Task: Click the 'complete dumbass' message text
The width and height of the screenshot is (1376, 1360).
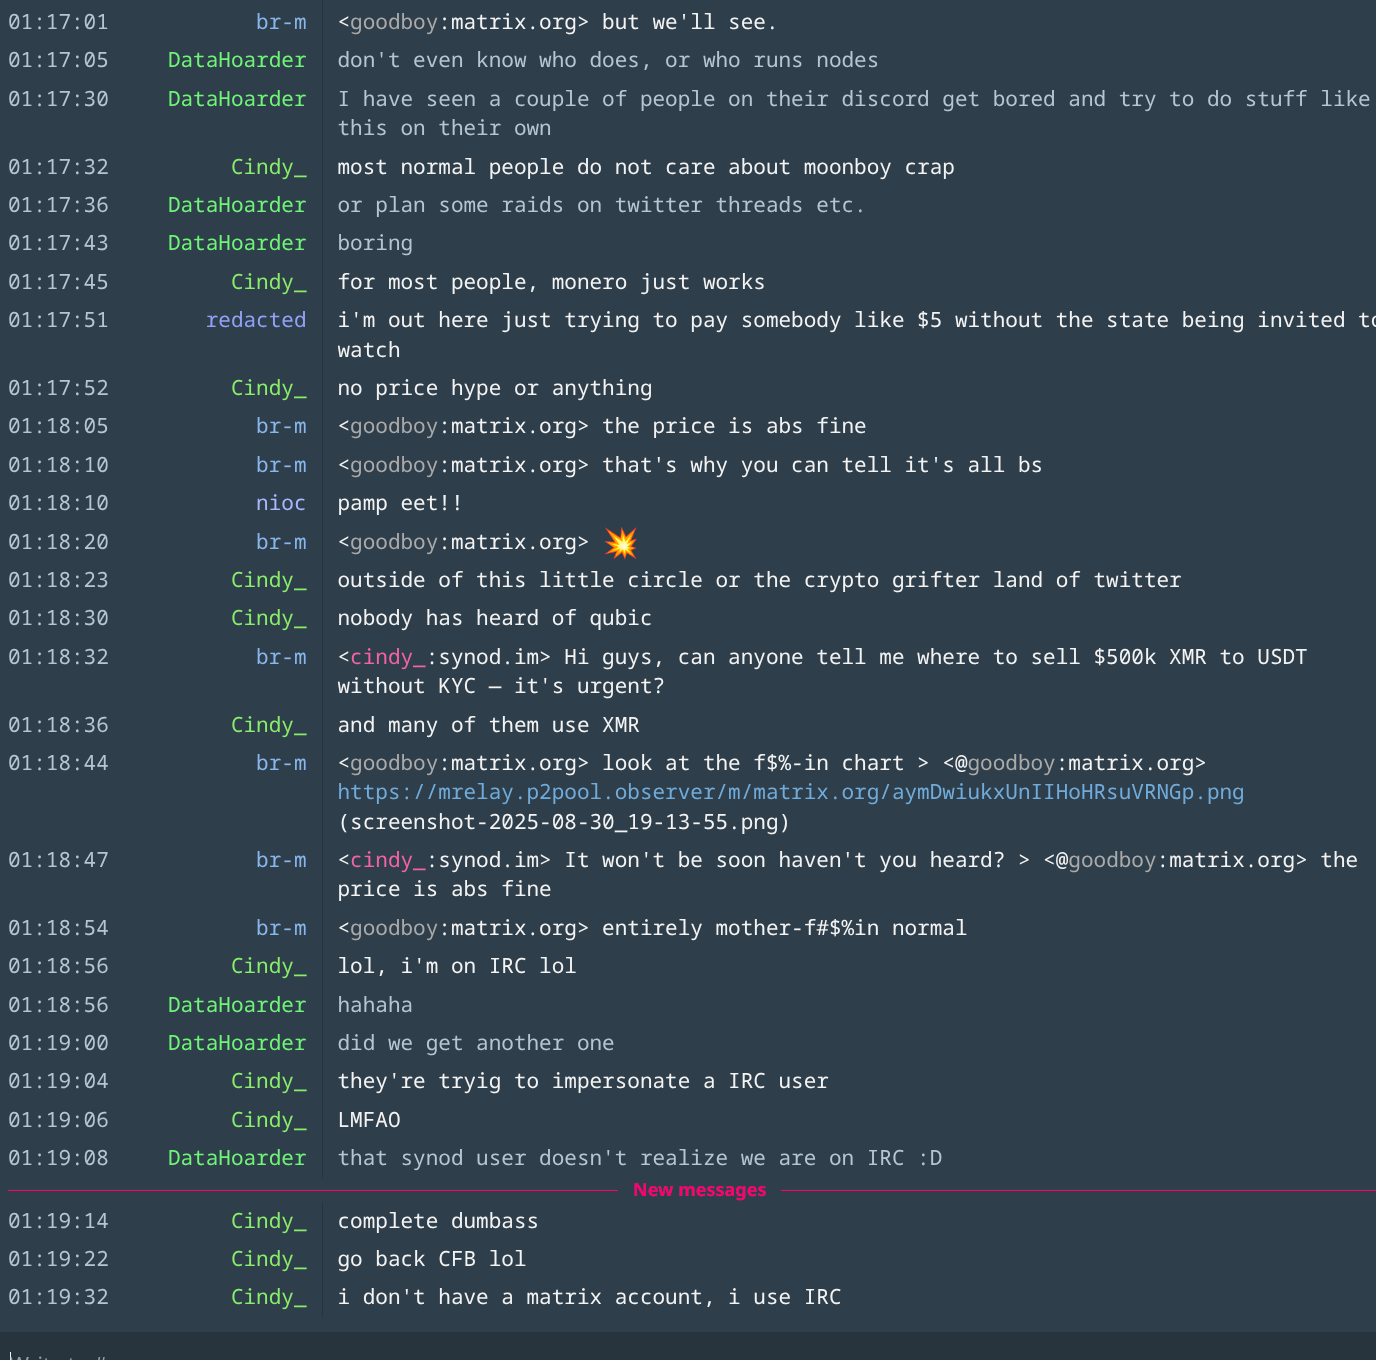Action: tap(437, 1221)
